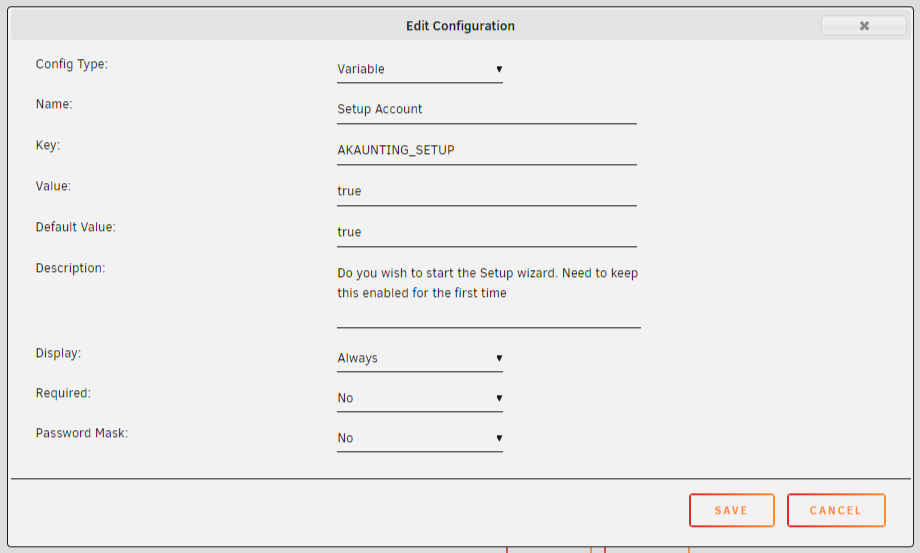The height and width of the screenshot is (553, 920).
Task: Click the Config Type label
Action: coord(72,64)
